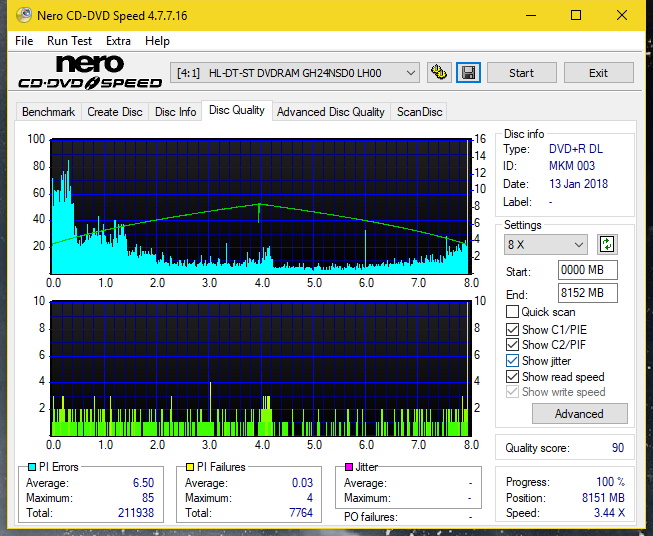Open the drive options tools icon
Image resolution: width=653 pixels, height=536 pixels.
click(x=439, y=73)
